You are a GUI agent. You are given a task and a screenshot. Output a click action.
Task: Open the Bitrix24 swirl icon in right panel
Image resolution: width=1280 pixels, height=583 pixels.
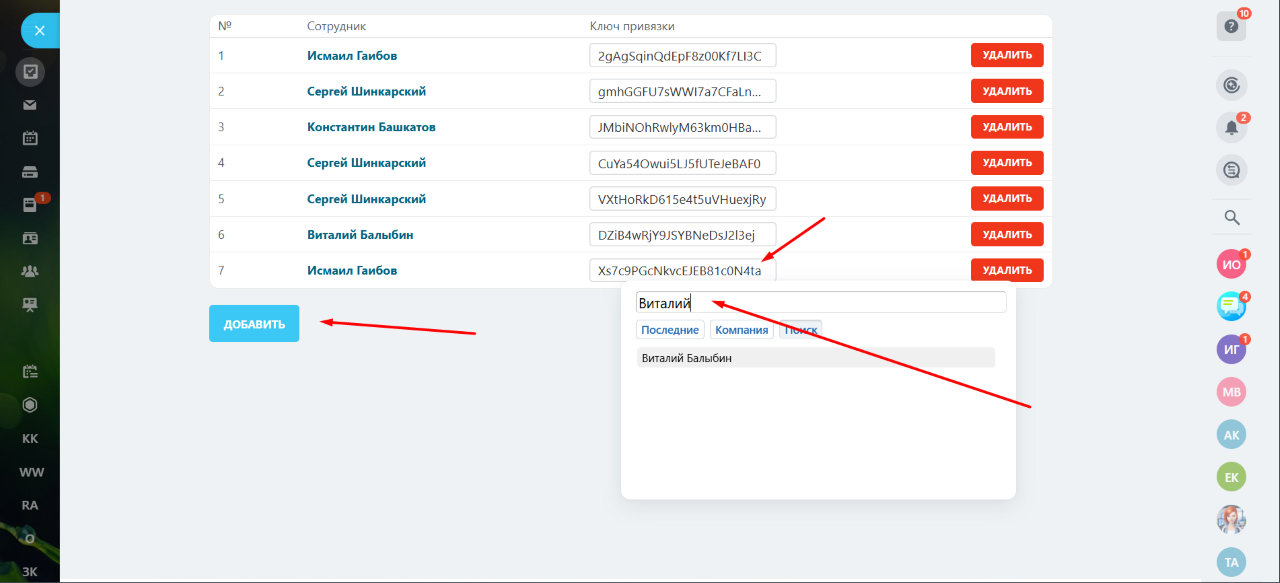click(x=1231, y=86)
